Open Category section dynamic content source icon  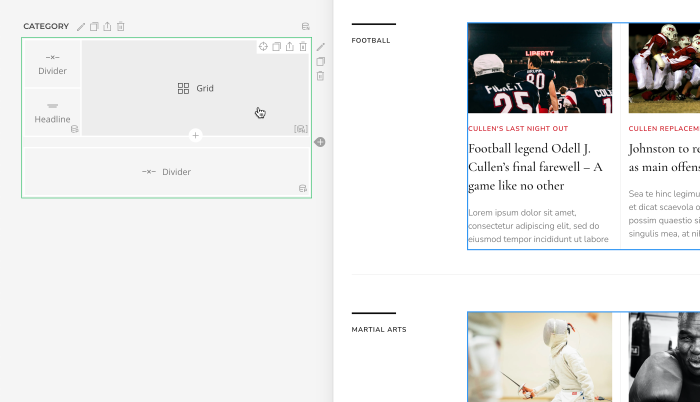306,27
